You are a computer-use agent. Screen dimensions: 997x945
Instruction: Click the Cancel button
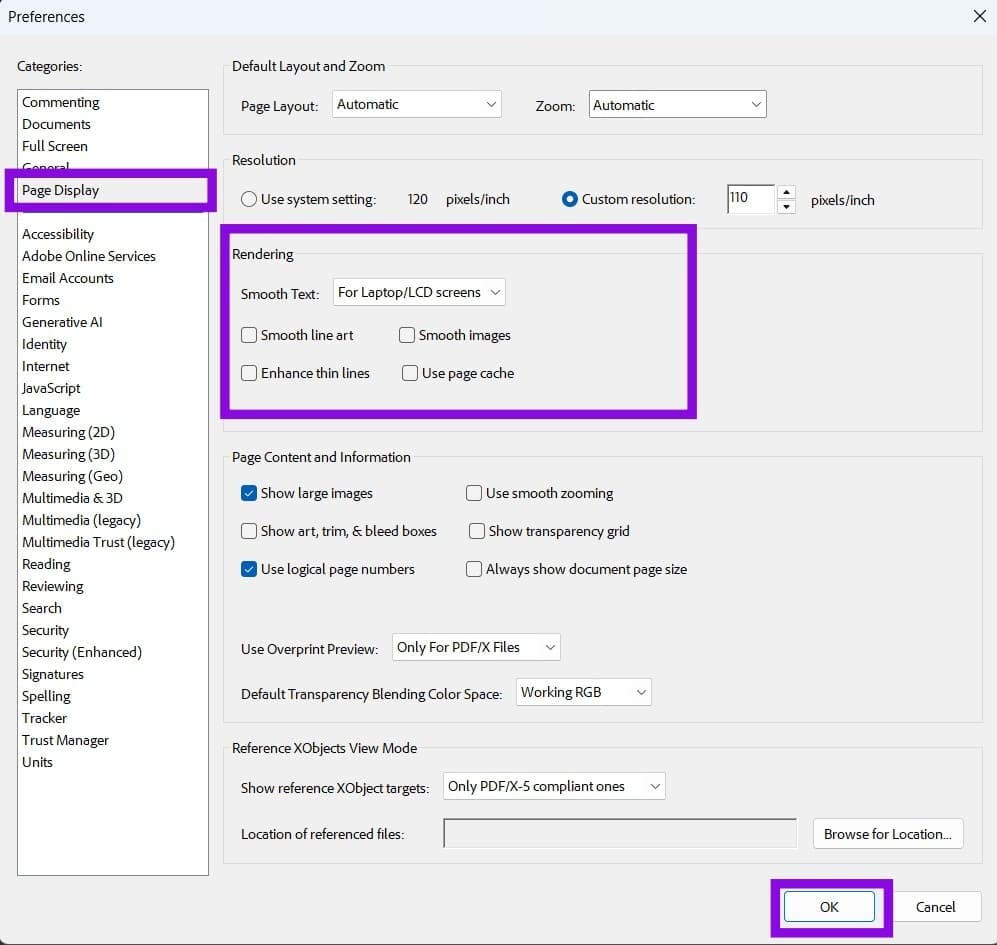click(x=935, y=906)
